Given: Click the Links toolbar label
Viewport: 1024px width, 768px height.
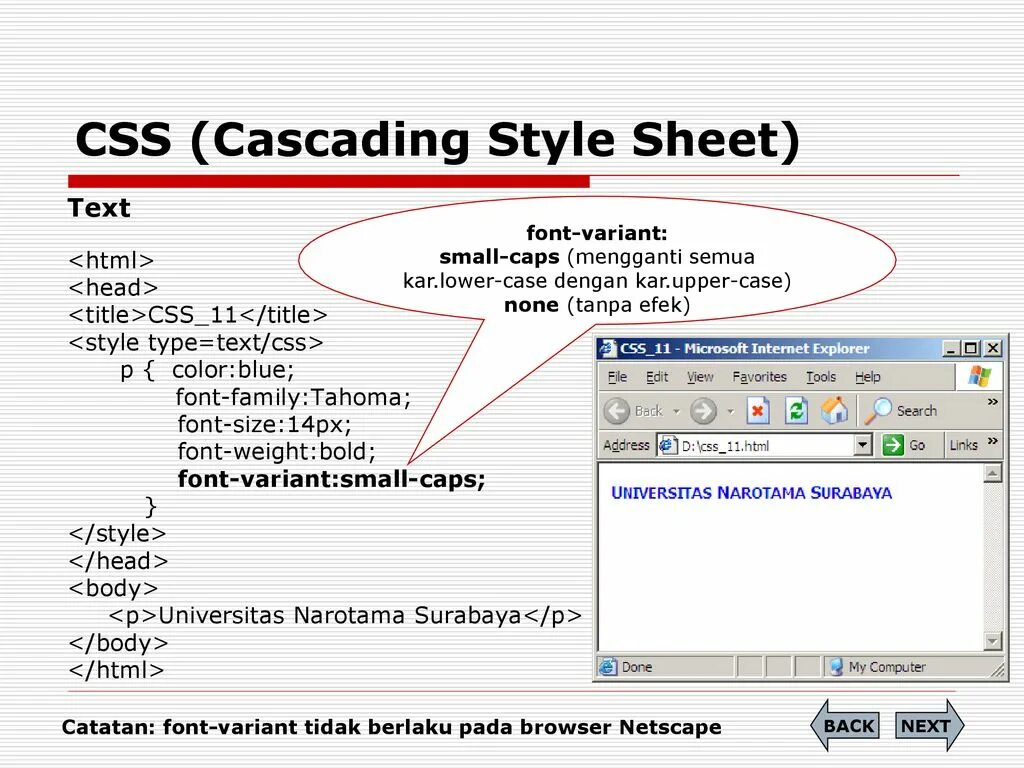Looking at the screenshot, I should pos(963,445).
